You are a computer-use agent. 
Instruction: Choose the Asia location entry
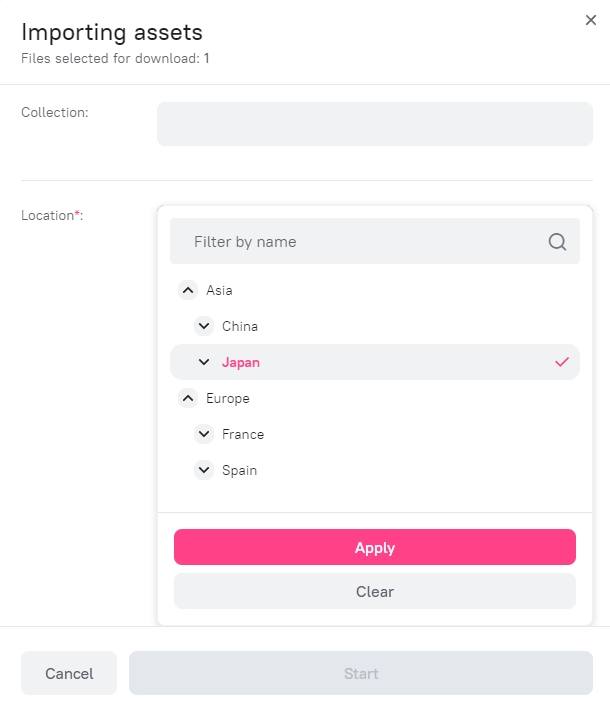[x=219, y=290]
